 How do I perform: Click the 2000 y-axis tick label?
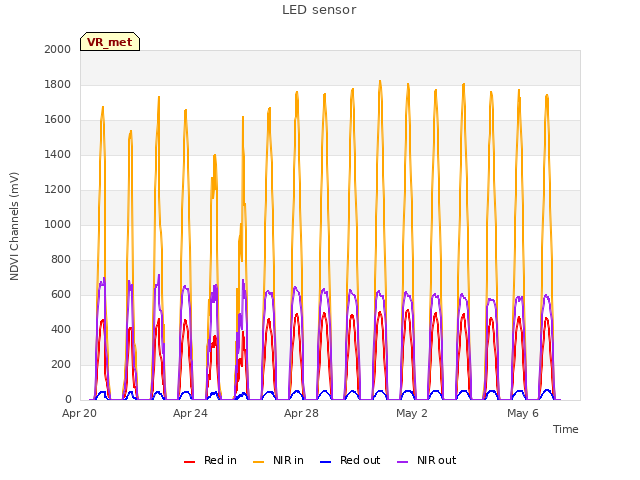click(58, 49)
